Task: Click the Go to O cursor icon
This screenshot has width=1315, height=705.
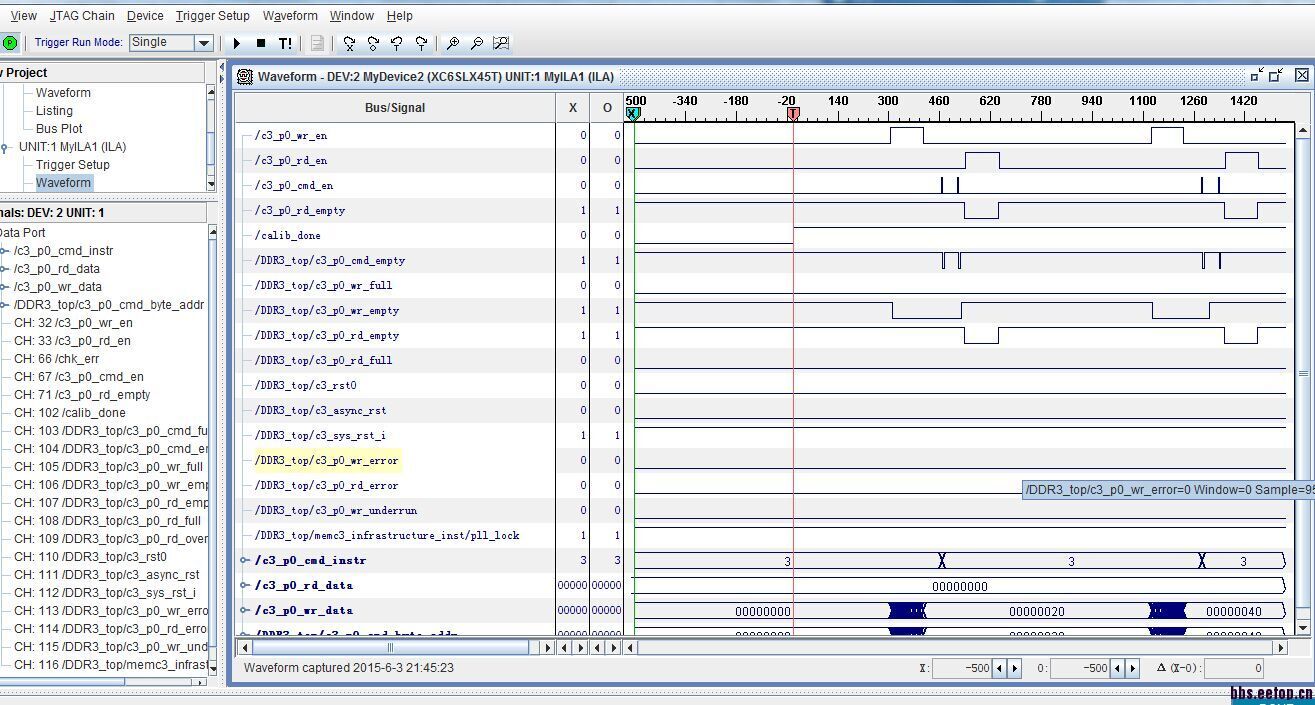Action: (x=373, y=43)
